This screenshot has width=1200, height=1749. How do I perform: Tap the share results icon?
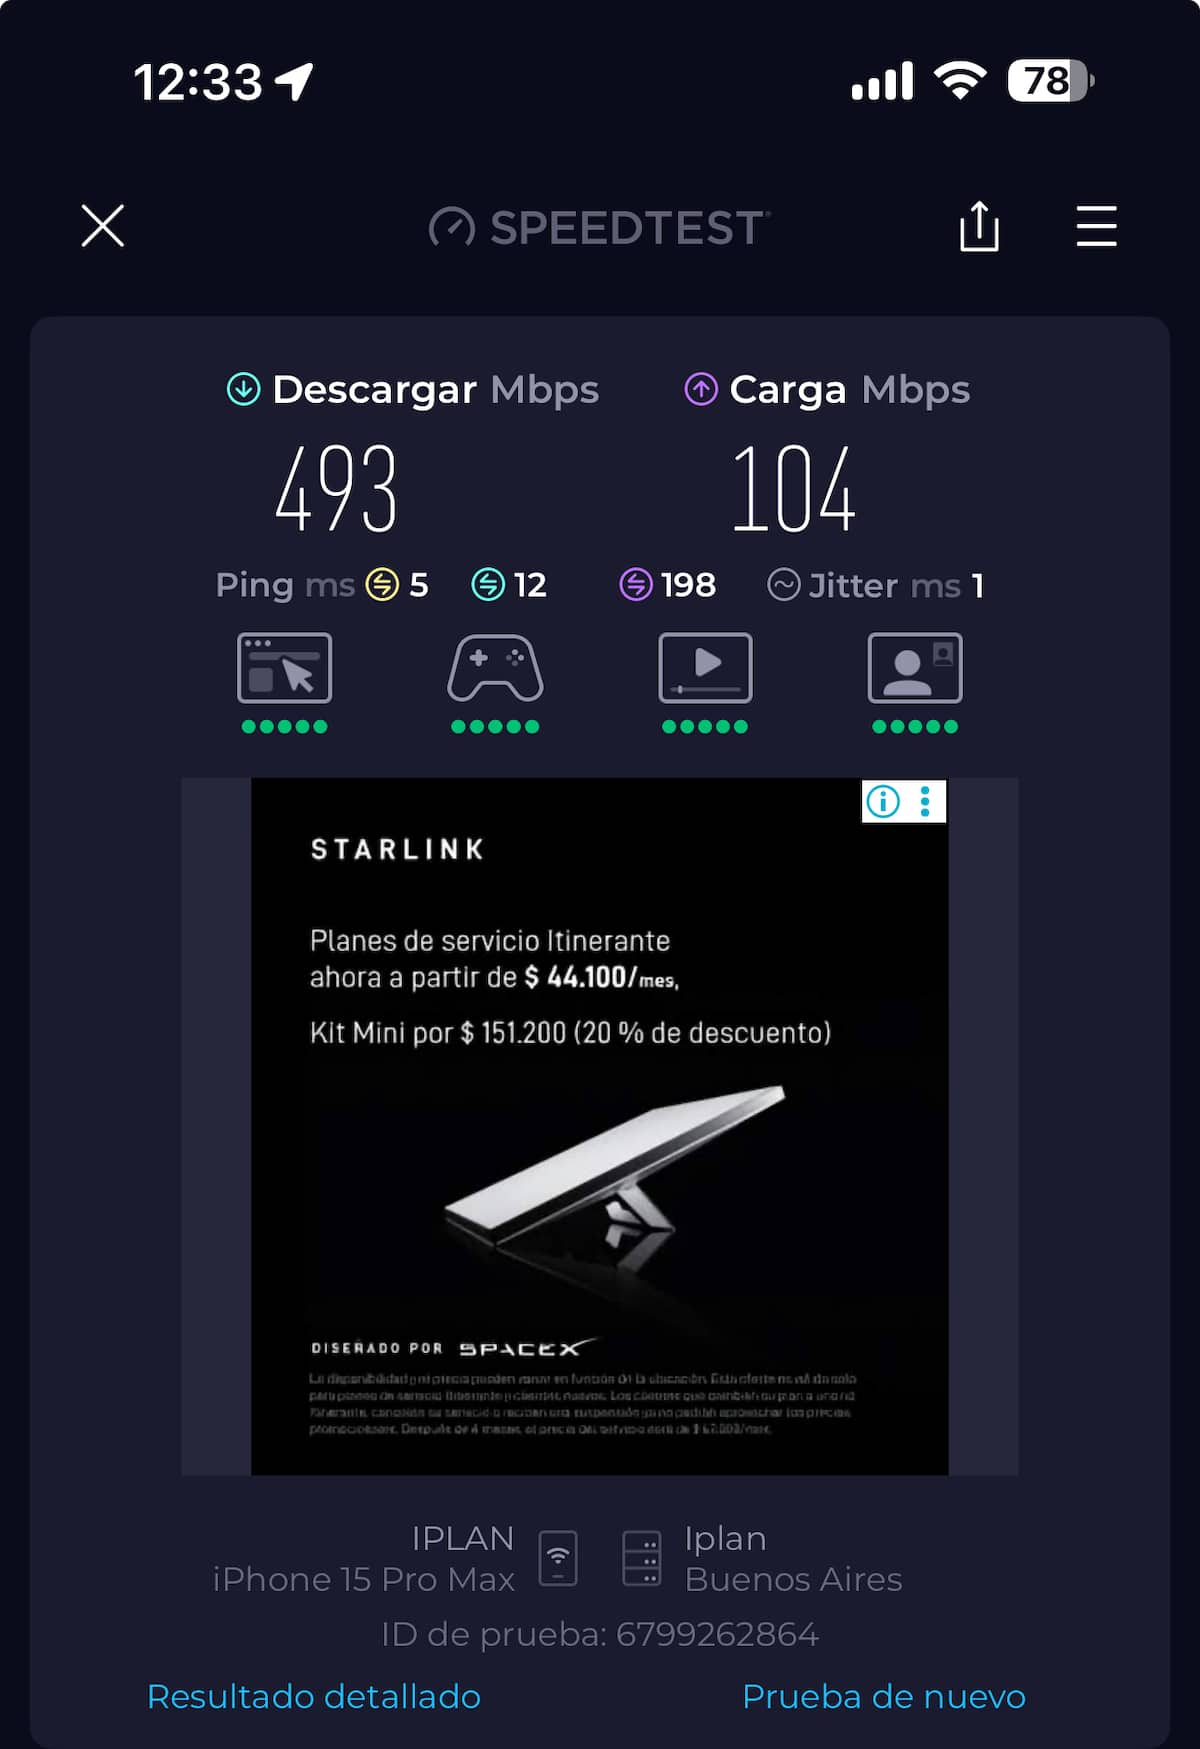979,226
